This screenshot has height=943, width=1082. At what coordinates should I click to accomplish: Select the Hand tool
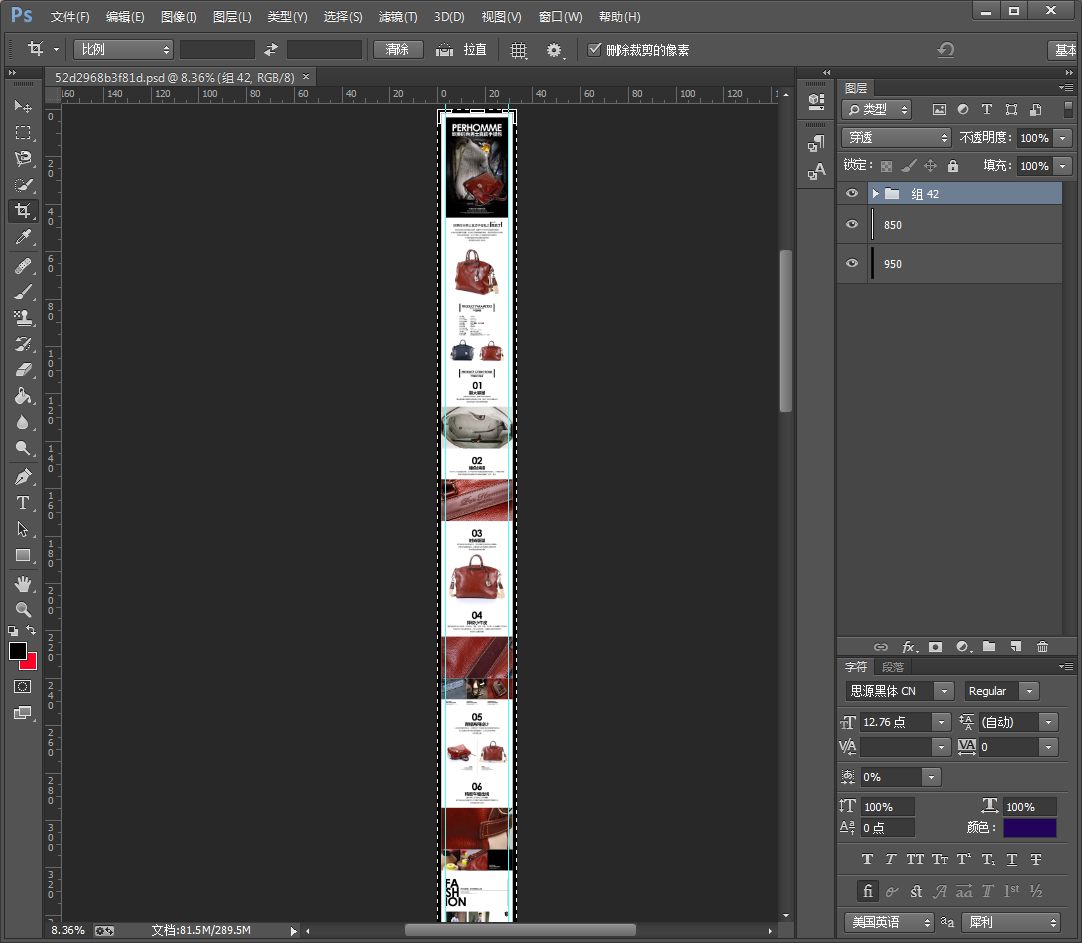22,583
